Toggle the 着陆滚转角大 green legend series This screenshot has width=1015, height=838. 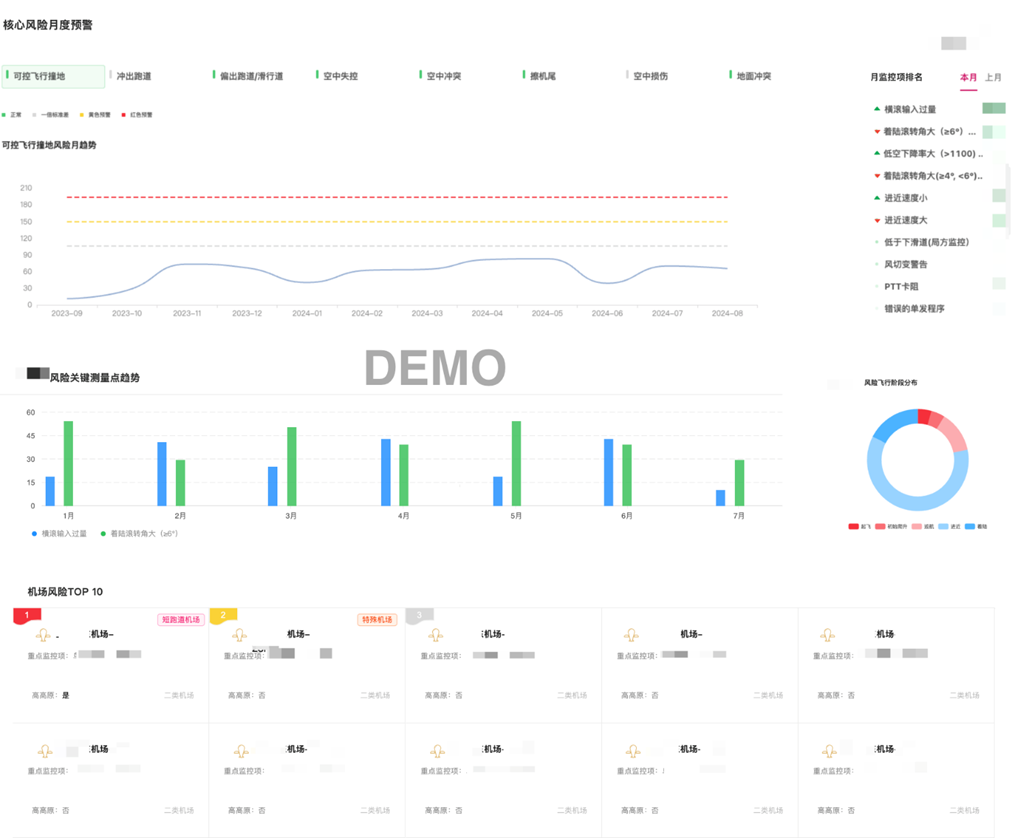138,534
